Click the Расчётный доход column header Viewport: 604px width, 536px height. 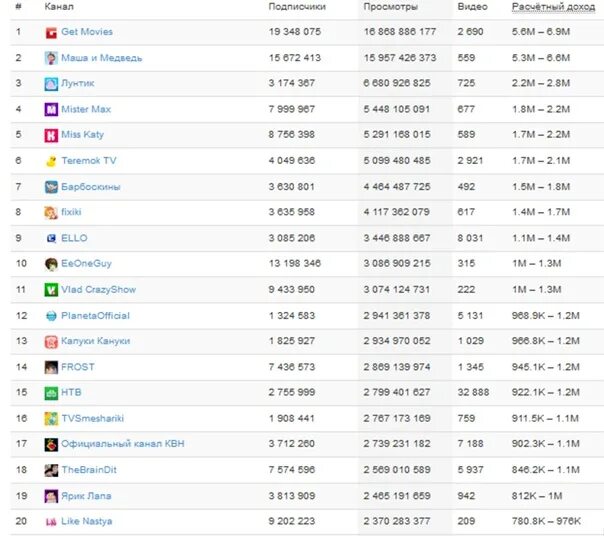click(x=554, y=7)
